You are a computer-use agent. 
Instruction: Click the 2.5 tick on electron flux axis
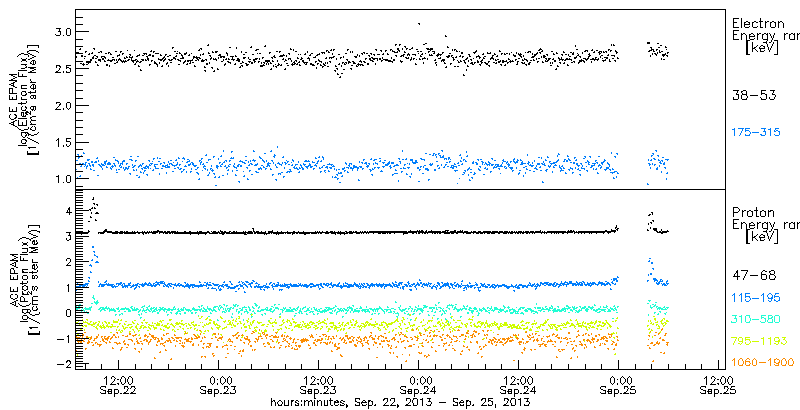point(61,68)
